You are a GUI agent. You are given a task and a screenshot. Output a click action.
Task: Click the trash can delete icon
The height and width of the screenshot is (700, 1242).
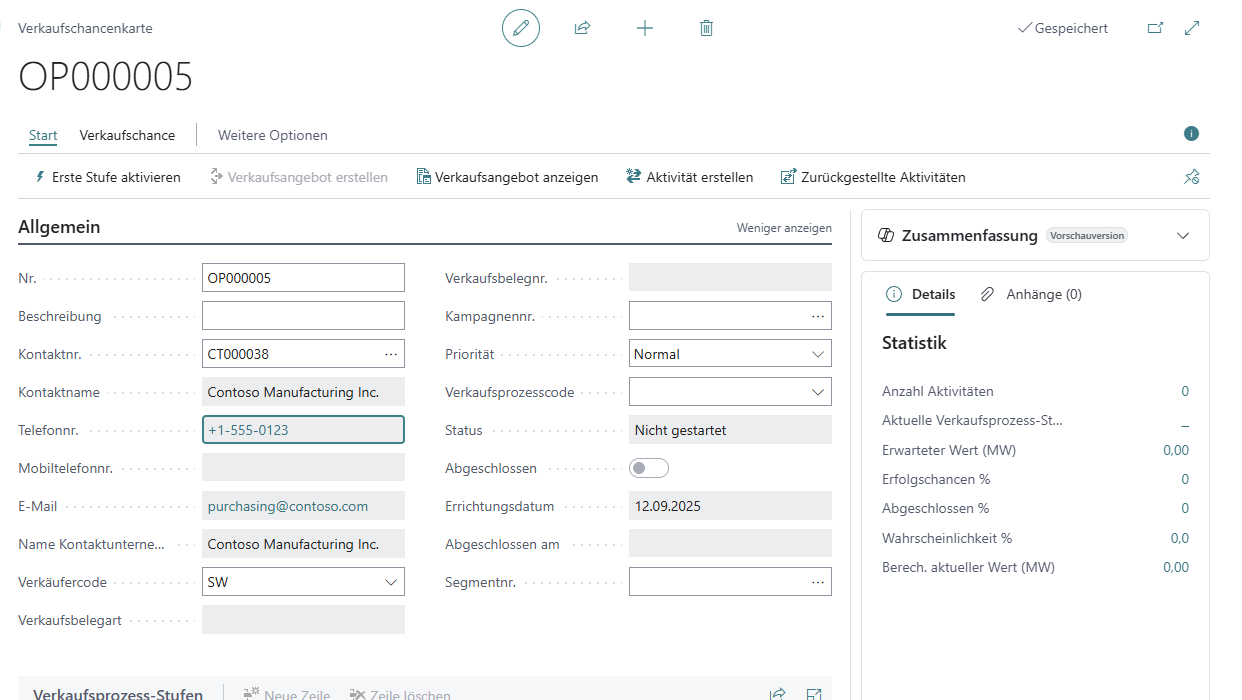706,28
